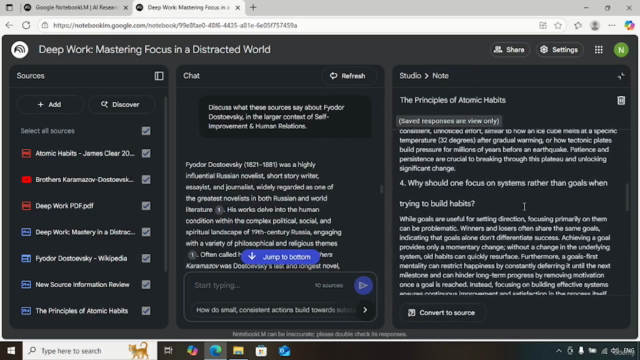The width and height of the screenshot is (640, 360).
Task: Open the Copilot sidebar icon
Action: tap(629, 25)
